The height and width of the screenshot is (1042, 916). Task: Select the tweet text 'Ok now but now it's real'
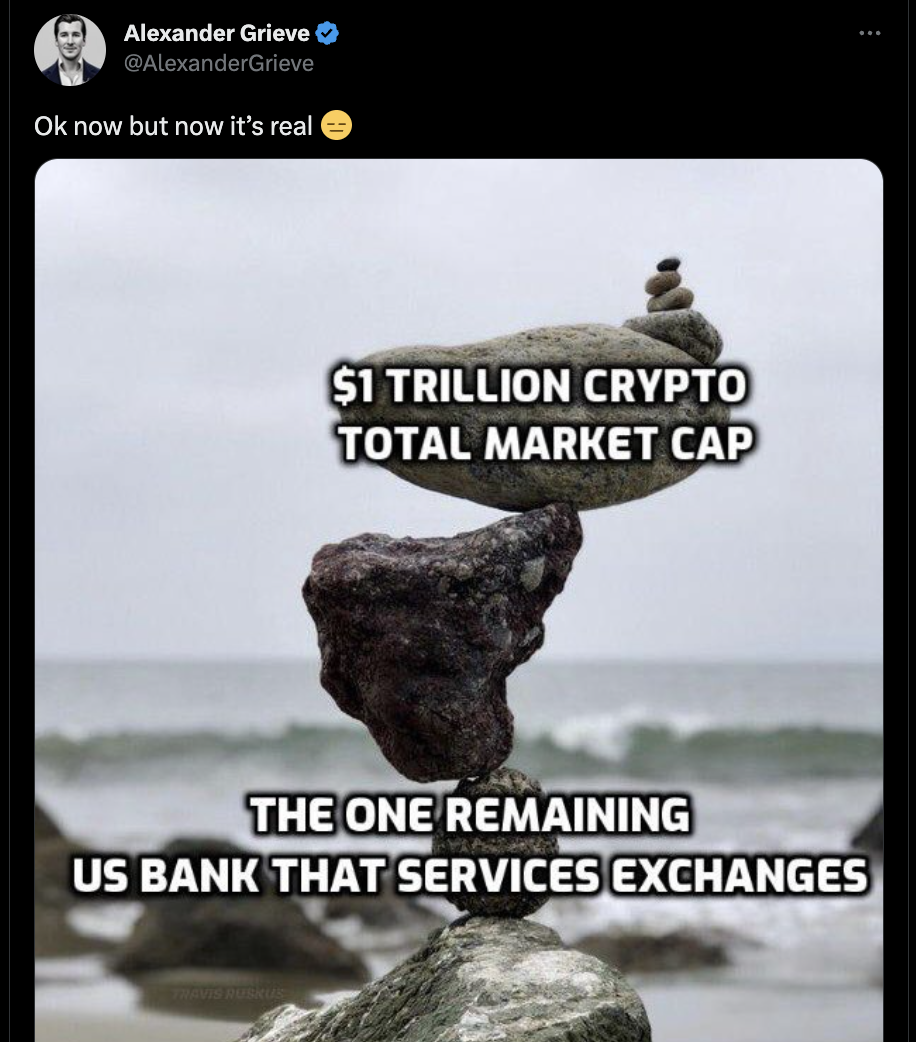(173, 126)
